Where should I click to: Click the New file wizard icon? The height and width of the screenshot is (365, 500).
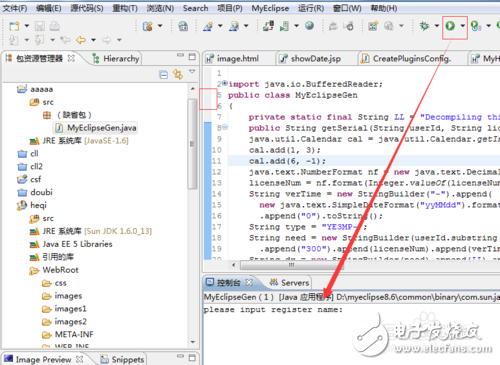click(14, 26)
